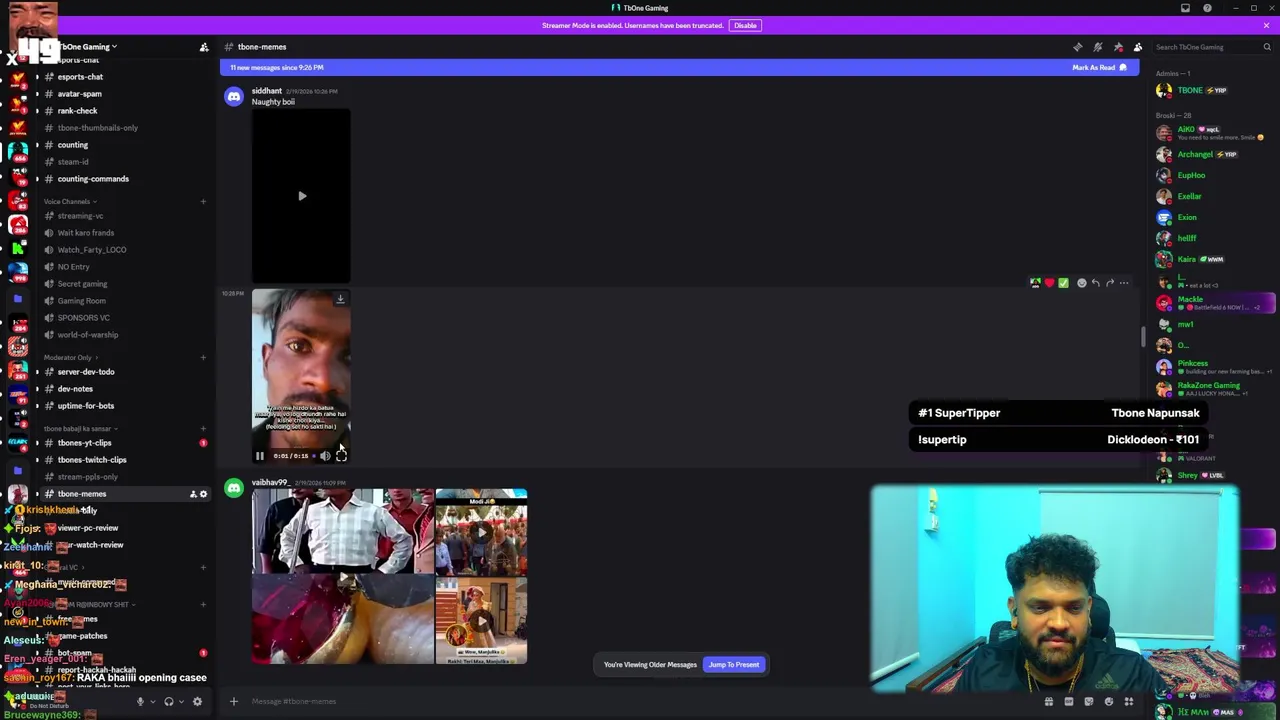Open the Threads icon in channel header
1280x720 pixels.
tap(1077, 47)
